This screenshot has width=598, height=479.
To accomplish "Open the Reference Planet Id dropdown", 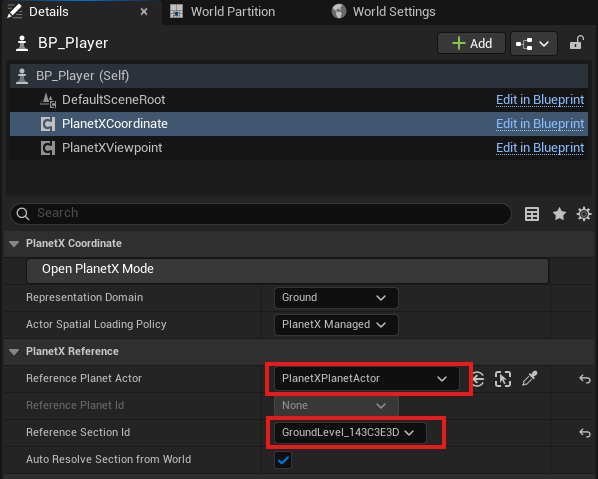I will point(336,406).
